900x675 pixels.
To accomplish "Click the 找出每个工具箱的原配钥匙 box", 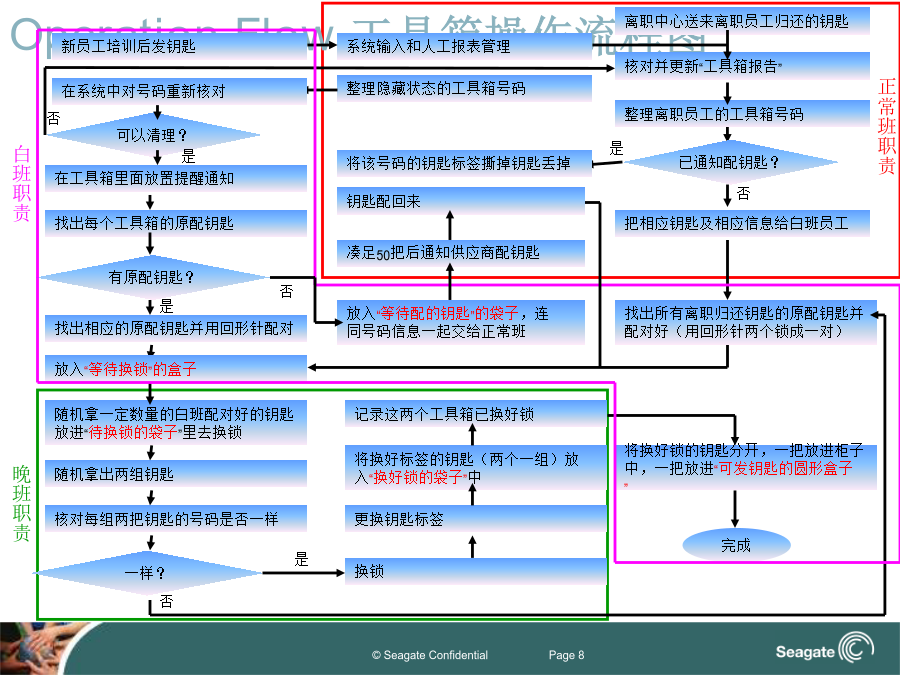I will click(x=176, y=223).
